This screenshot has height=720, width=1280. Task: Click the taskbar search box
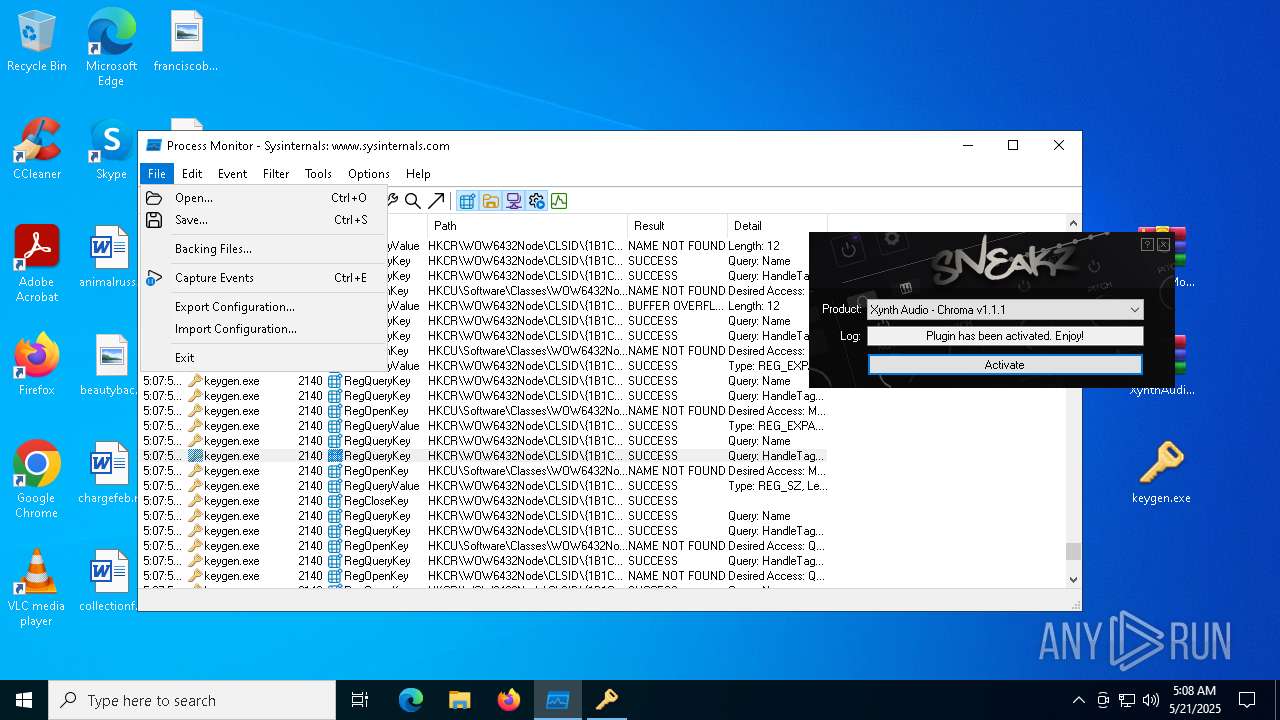pos(192,700)
